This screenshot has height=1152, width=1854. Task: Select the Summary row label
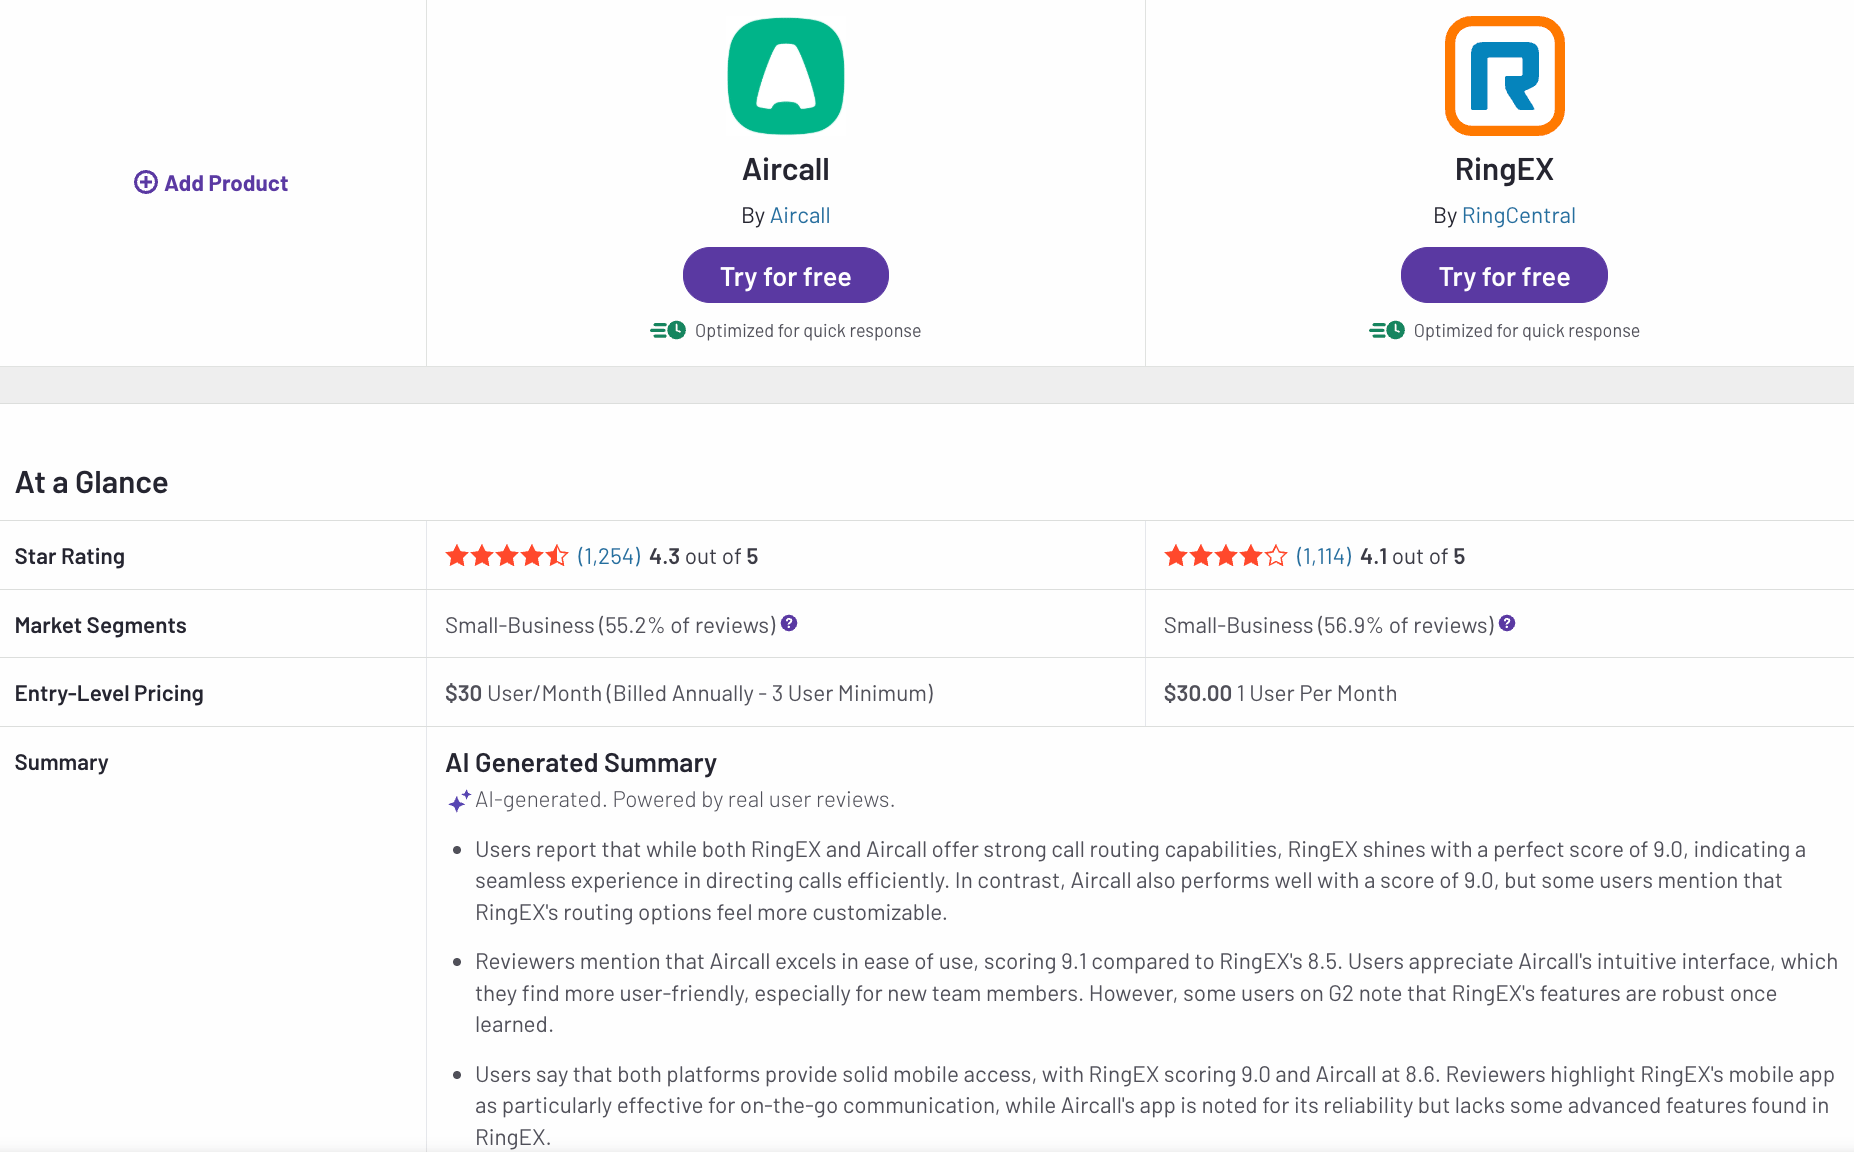(61, 762)
